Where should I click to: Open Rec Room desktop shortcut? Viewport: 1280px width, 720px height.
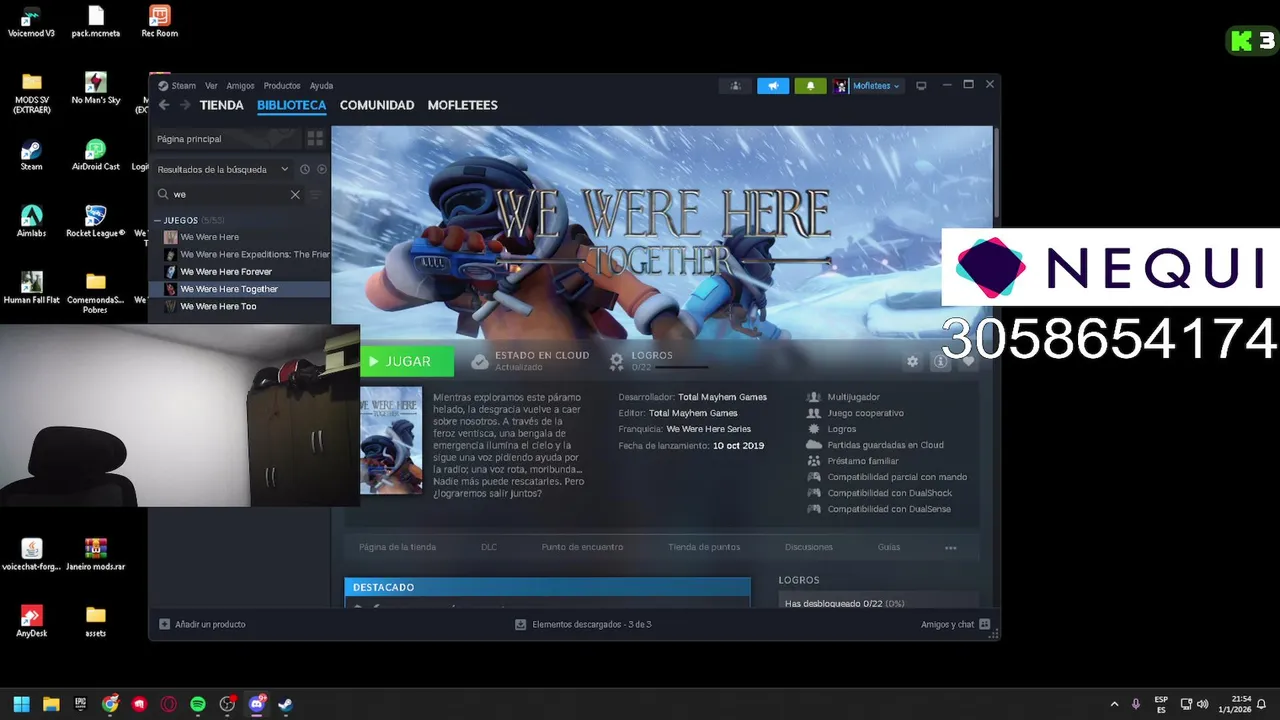click(159, 22)
